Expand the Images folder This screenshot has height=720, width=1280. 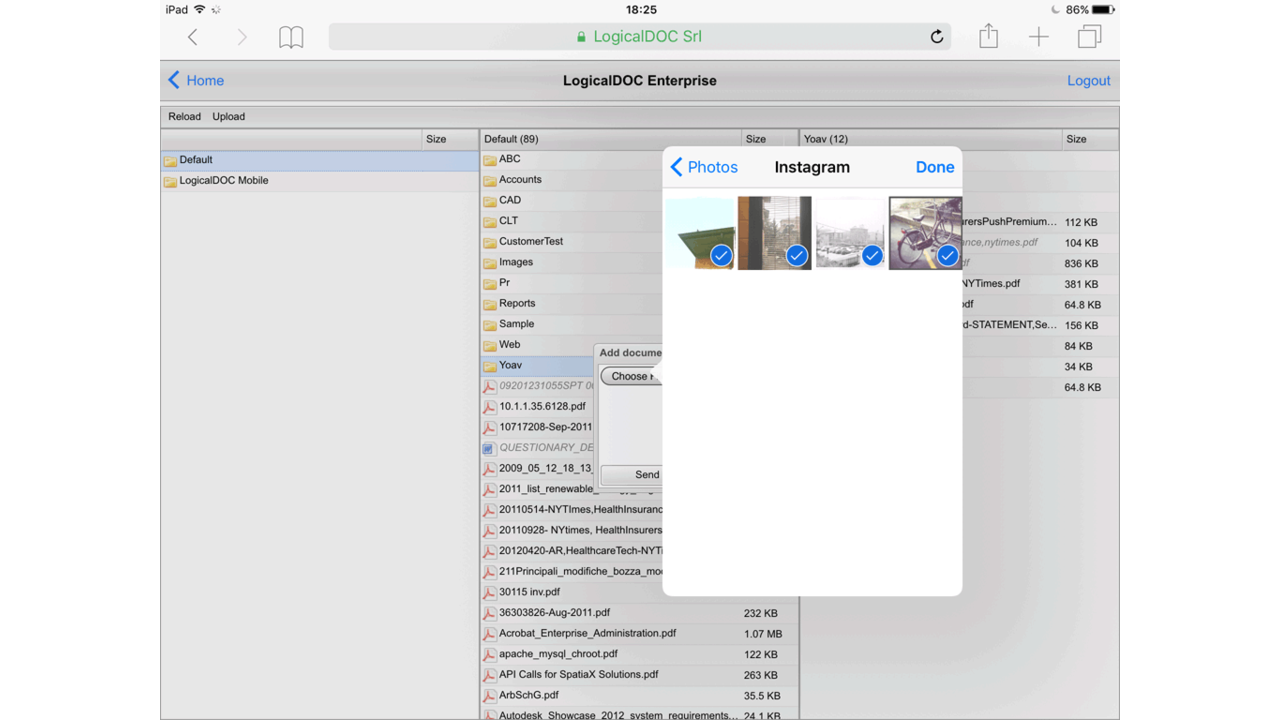[489, 262]
